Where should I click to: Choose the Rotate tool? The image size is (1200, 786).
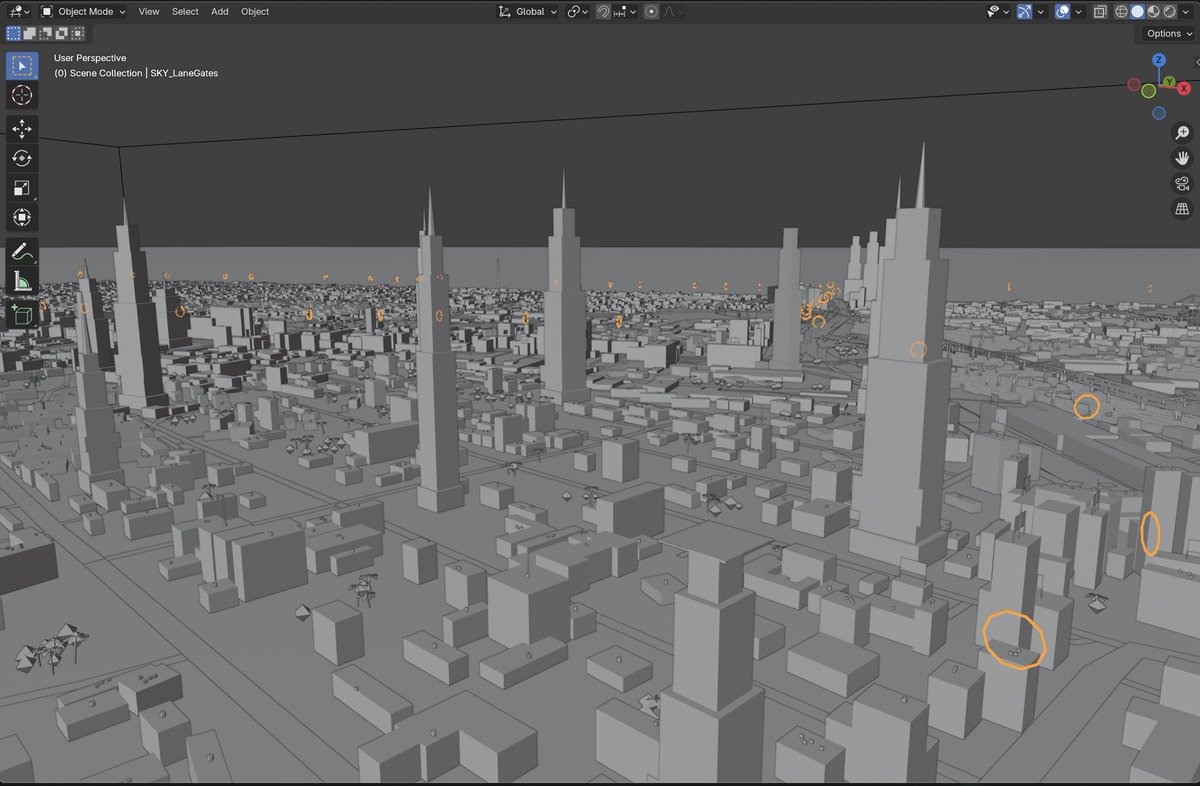[x=22, y=158]
